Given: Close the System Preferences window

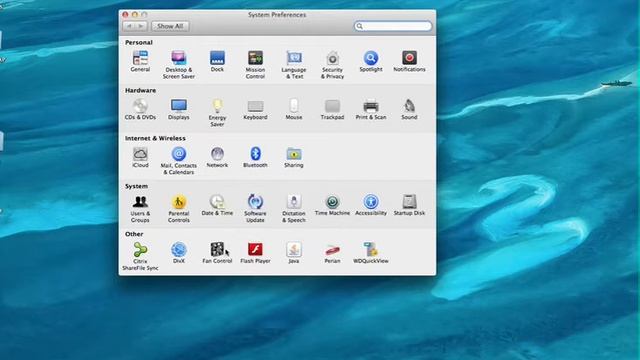Looking at the screenshot, I should pyautogui.click(x=125, y=15).
